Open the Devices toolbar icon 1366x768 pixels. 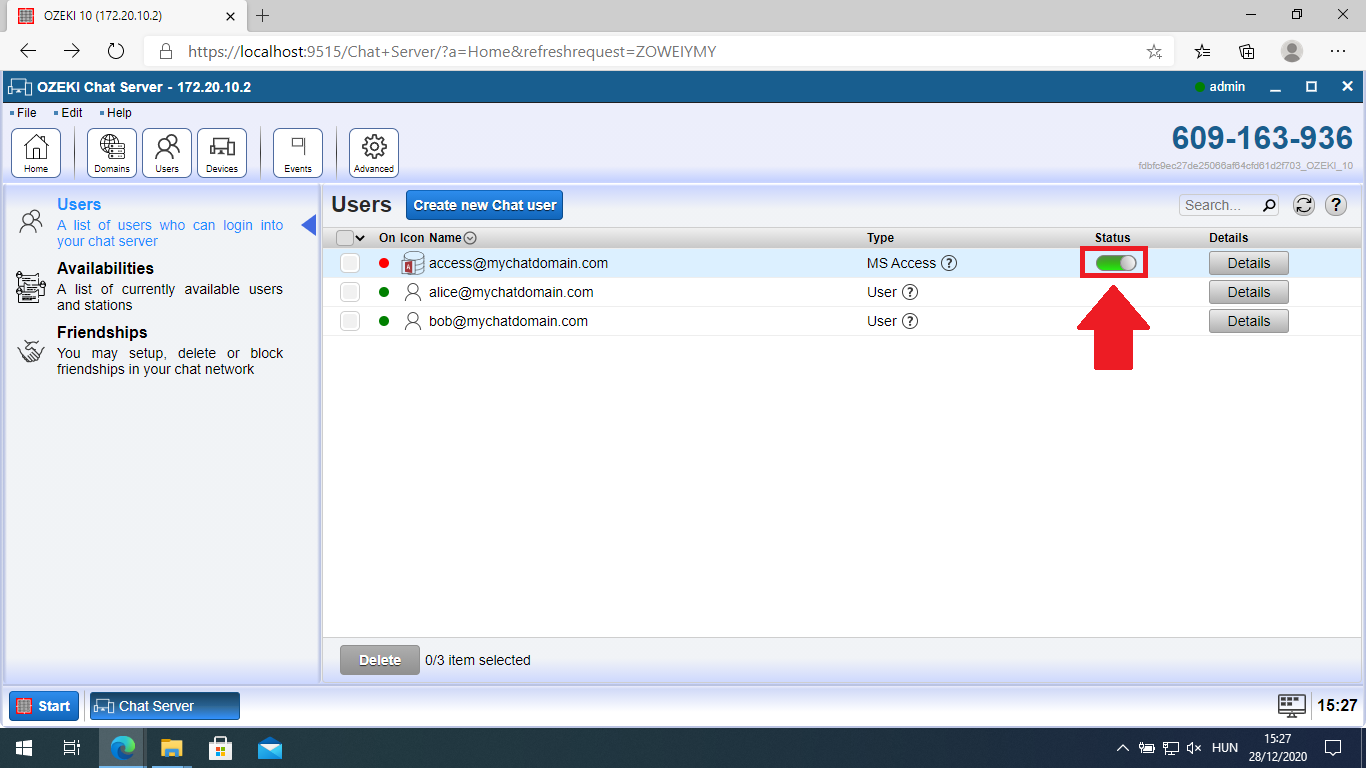222,153
